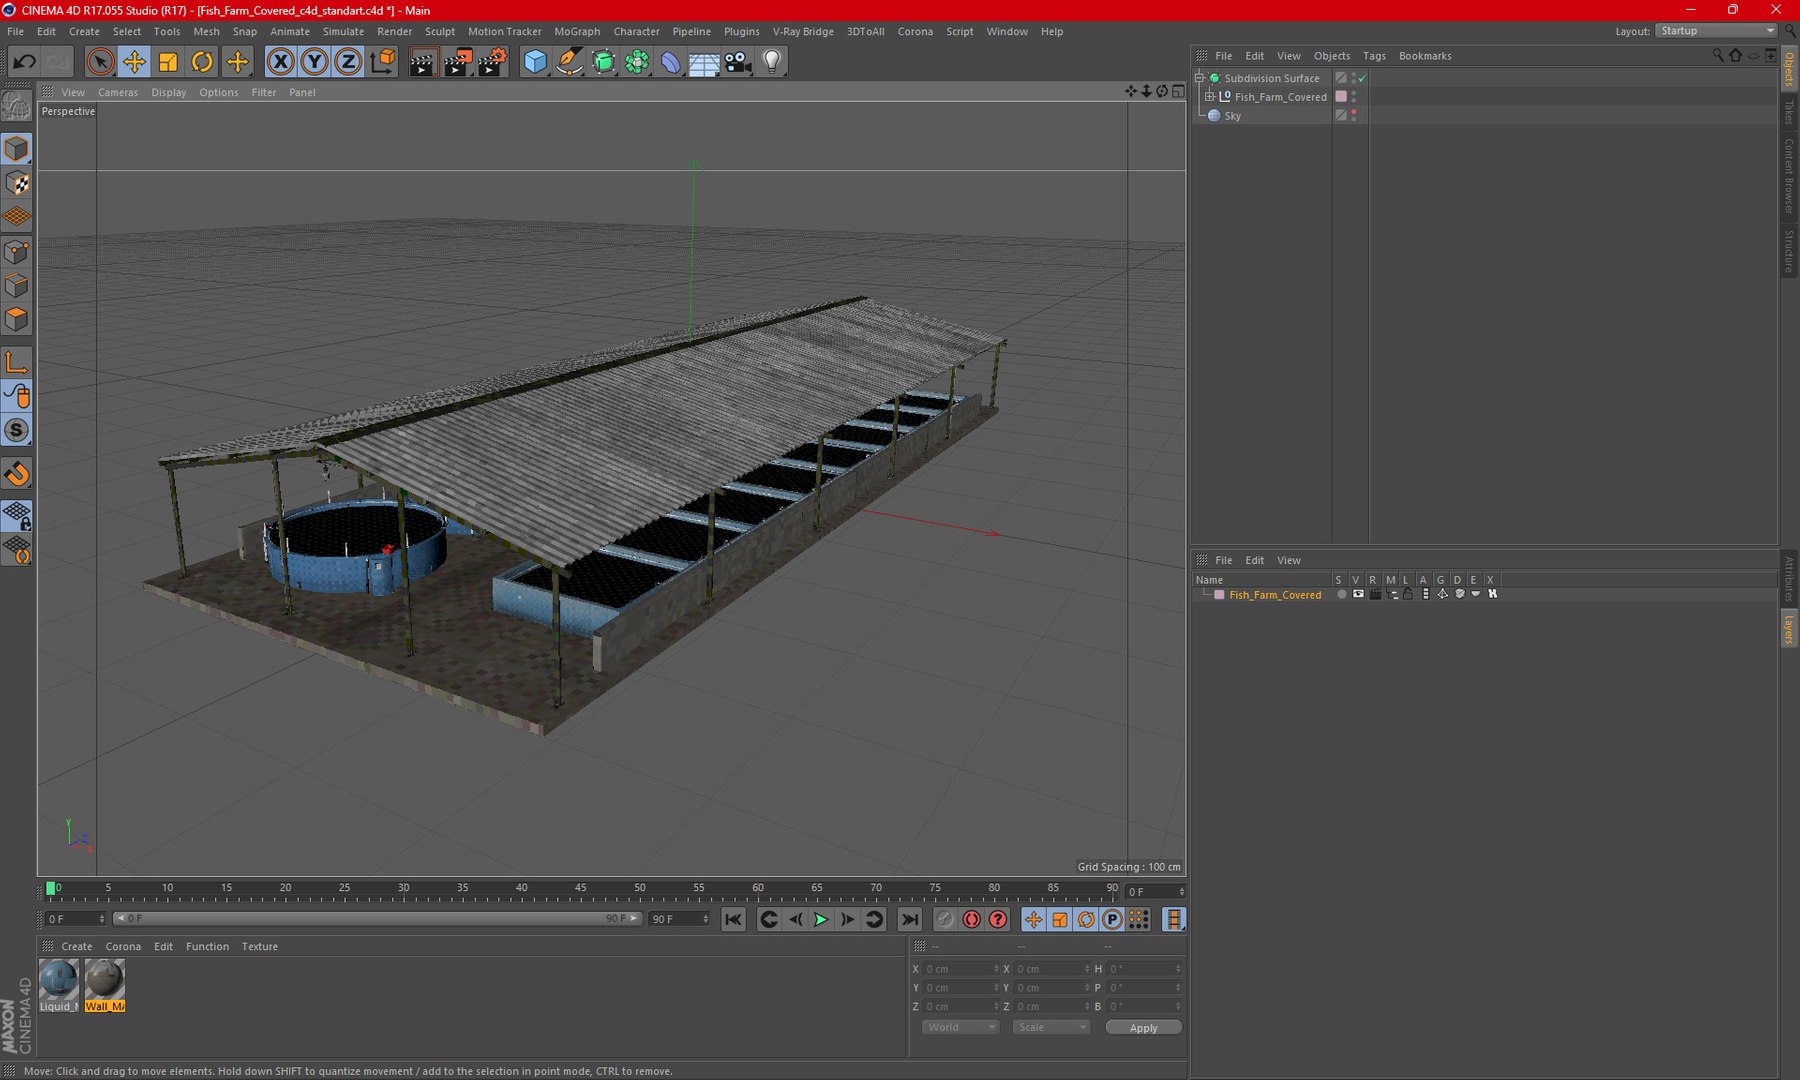This screenshot has width=1800, height=1080.
Task: Toggle X axis lock
Action: tap(281, 62)
